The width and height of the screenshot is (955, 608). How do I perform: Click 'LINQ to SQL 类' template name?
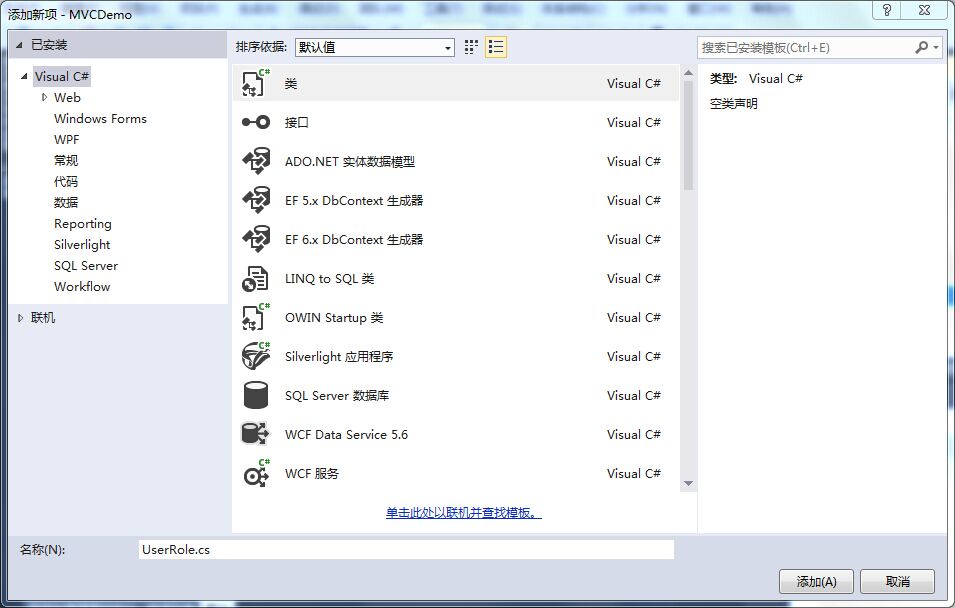[x=329, y=278]
